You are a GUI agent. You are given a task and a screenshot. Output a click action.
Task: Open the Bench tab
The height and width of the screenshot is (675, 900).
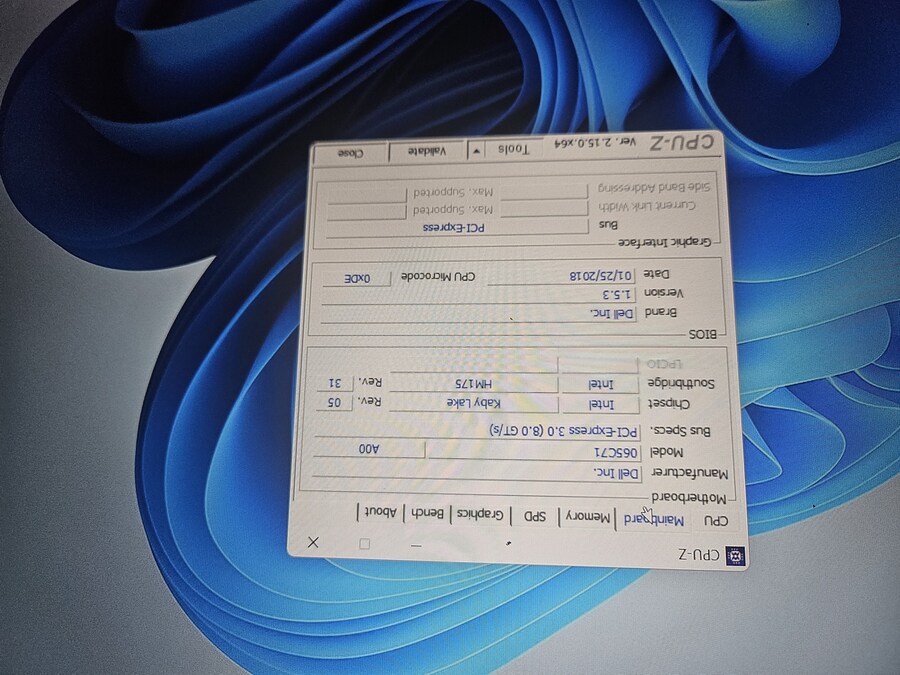(428, 513)
